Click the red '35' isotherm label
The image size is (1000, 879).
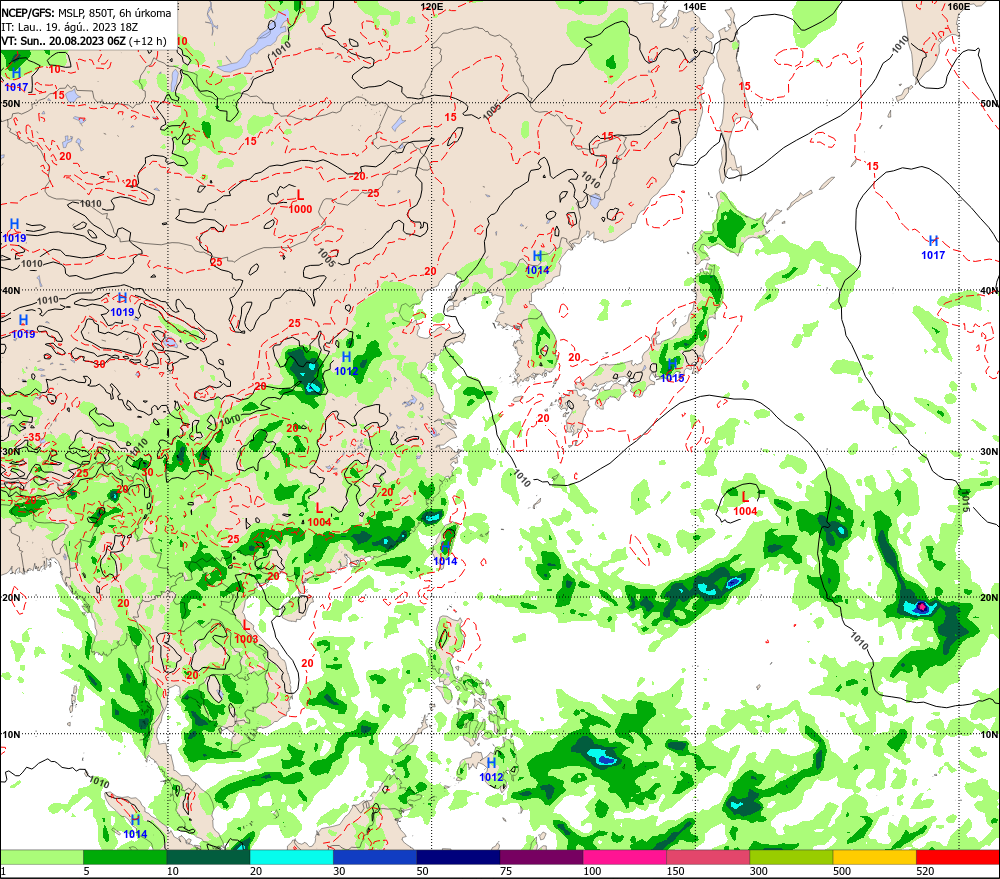point(34,438)
